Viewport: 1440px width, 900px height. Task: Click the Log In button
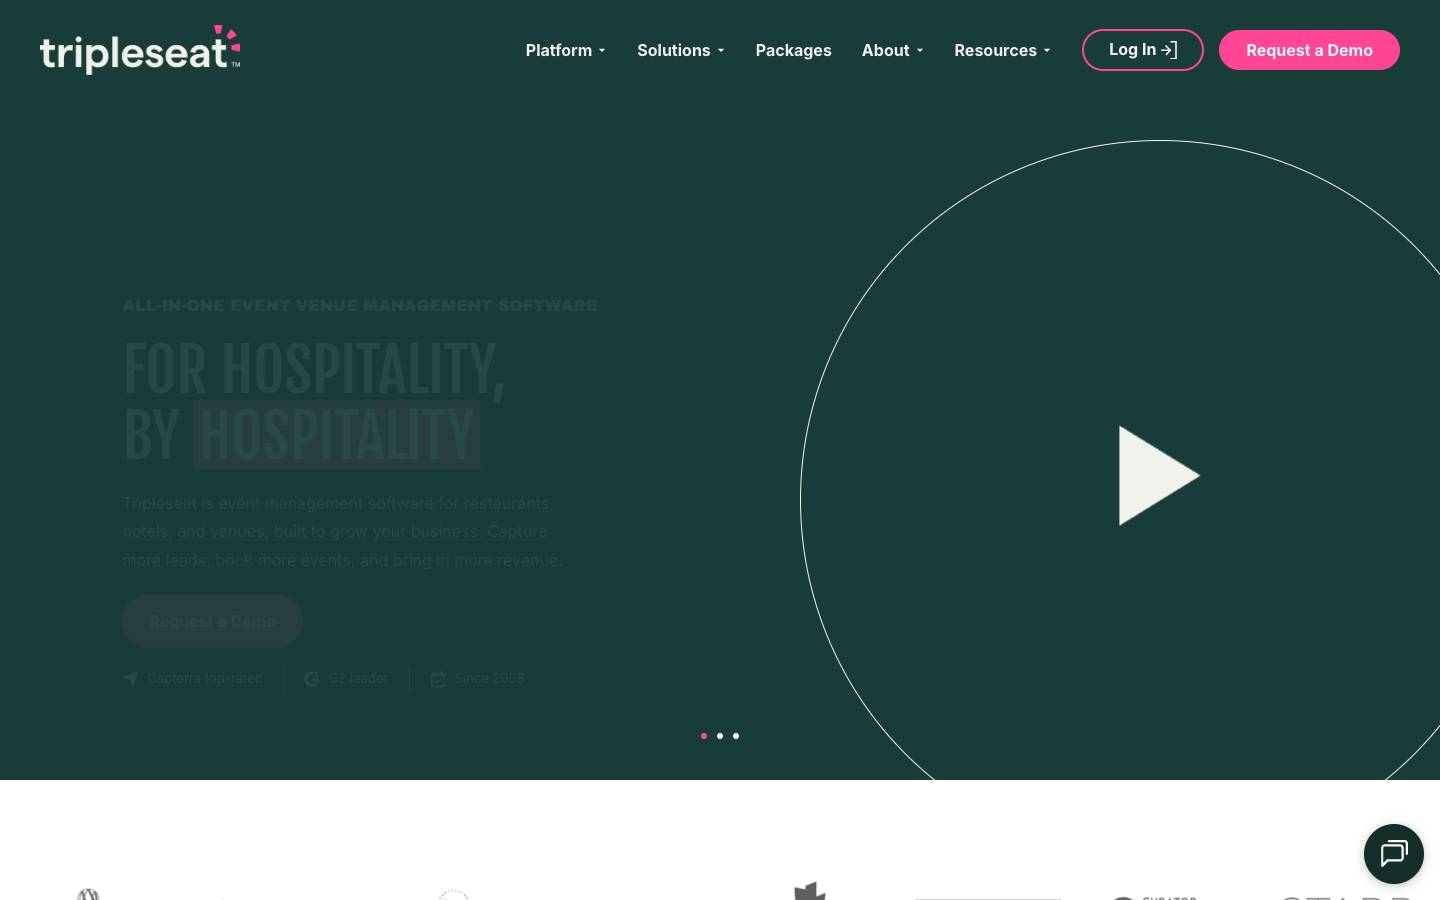point(1143,50)
